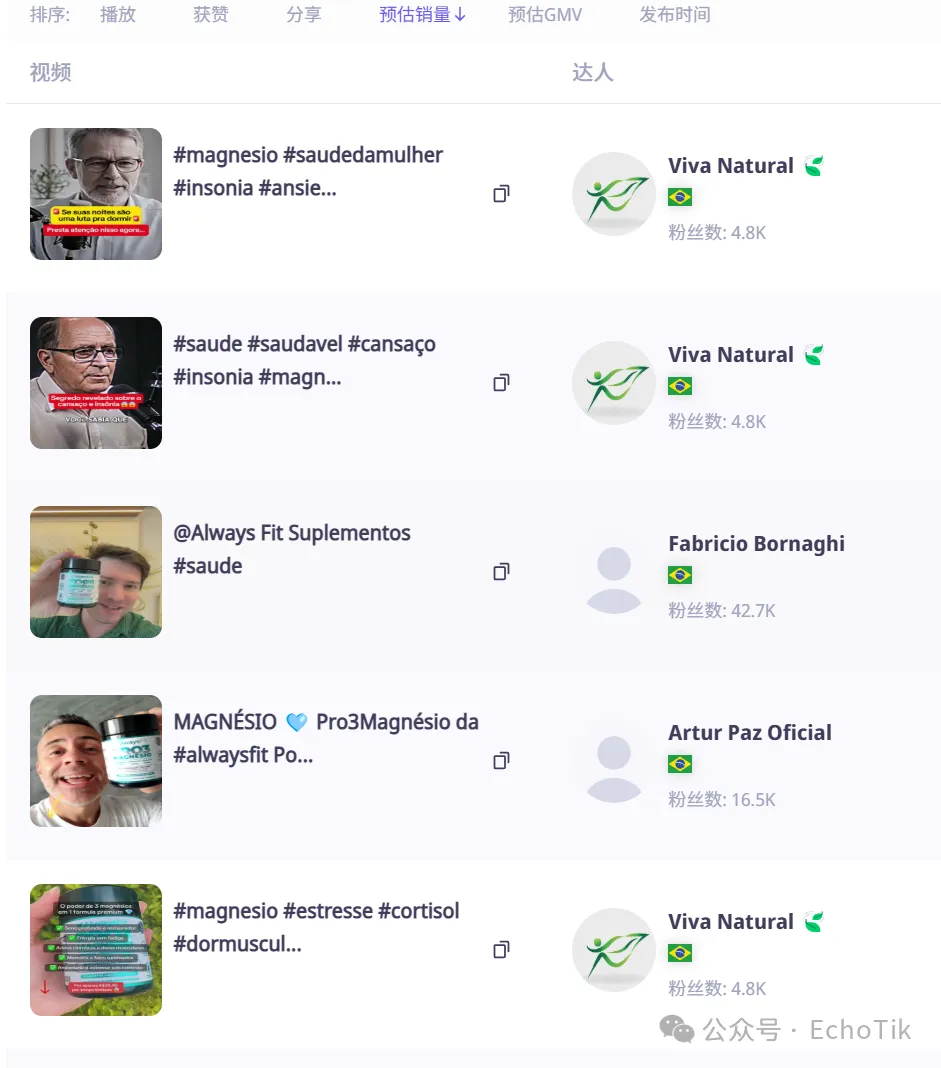Toggle the 预估销量 descending sort
Screen dimensions: 941x1068
(423, 15)
